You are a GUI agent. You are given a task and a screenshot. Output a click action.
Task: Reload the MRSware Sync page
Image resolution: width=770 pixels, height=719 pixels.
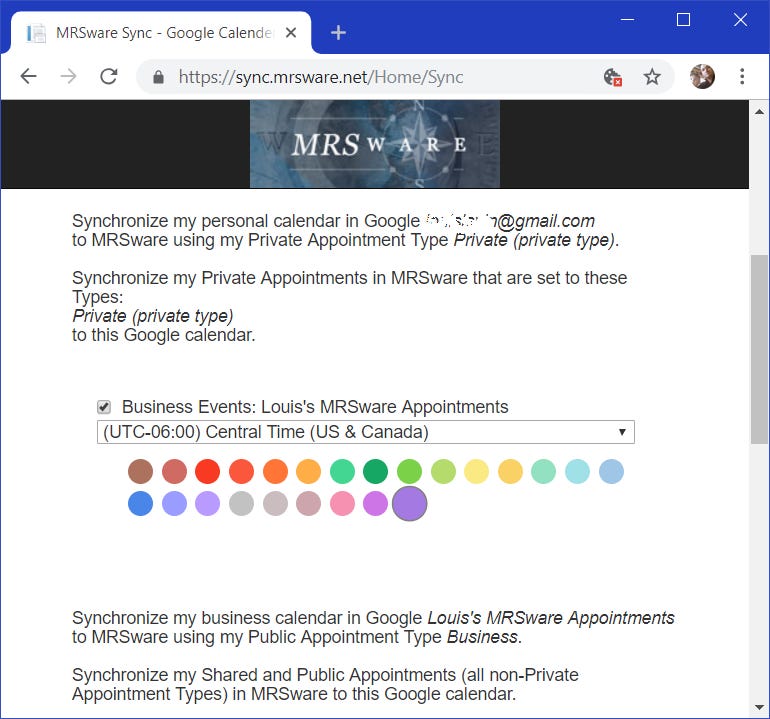pyautogui.click(x=109, y=77)
